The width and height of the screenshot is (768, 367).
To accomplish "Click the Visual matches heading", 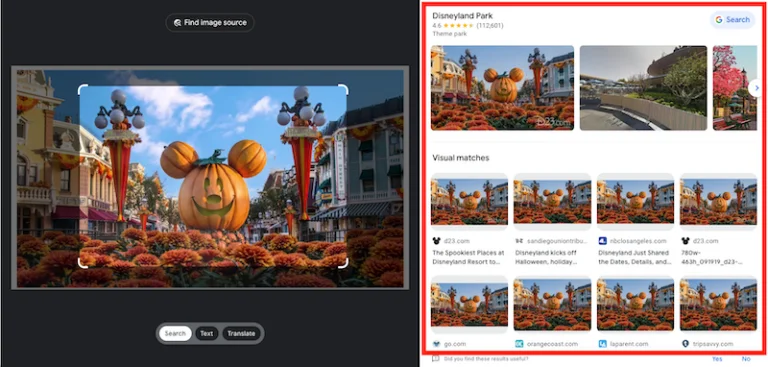I will coord(460,158).
